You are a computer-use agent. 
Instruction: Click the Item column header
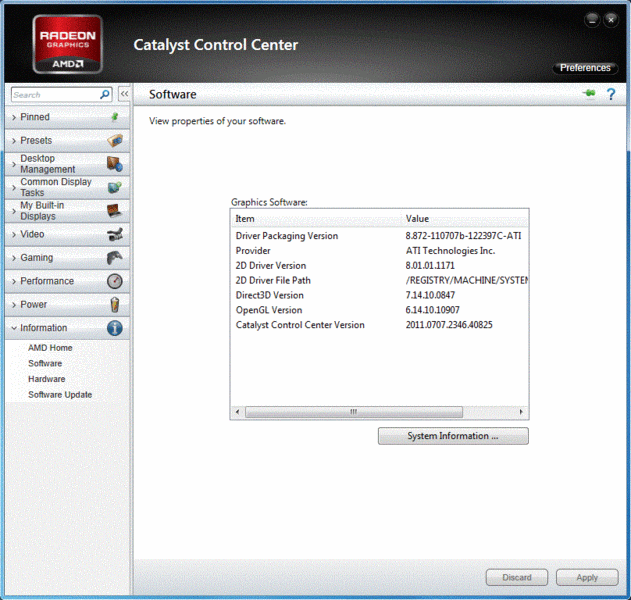click(316, 219)
